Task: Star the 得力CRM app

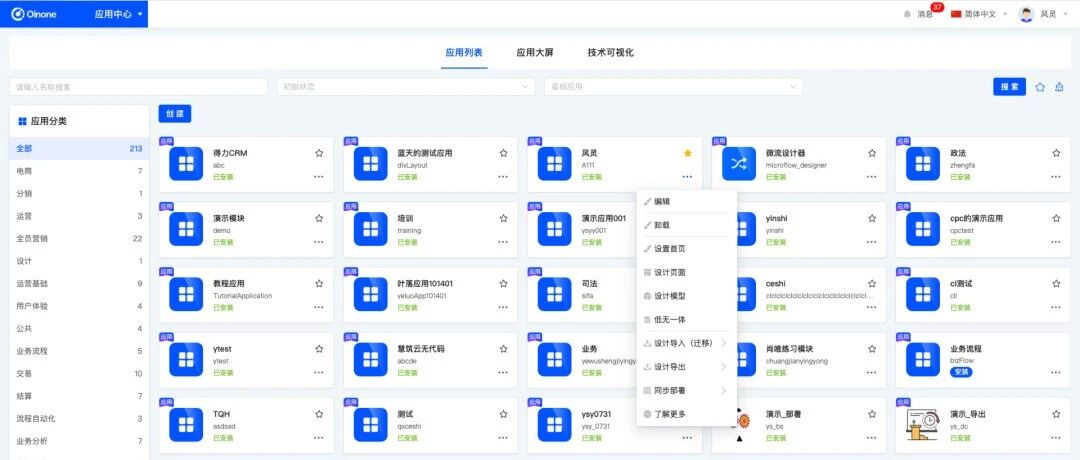Action: [x=319, y=153]
